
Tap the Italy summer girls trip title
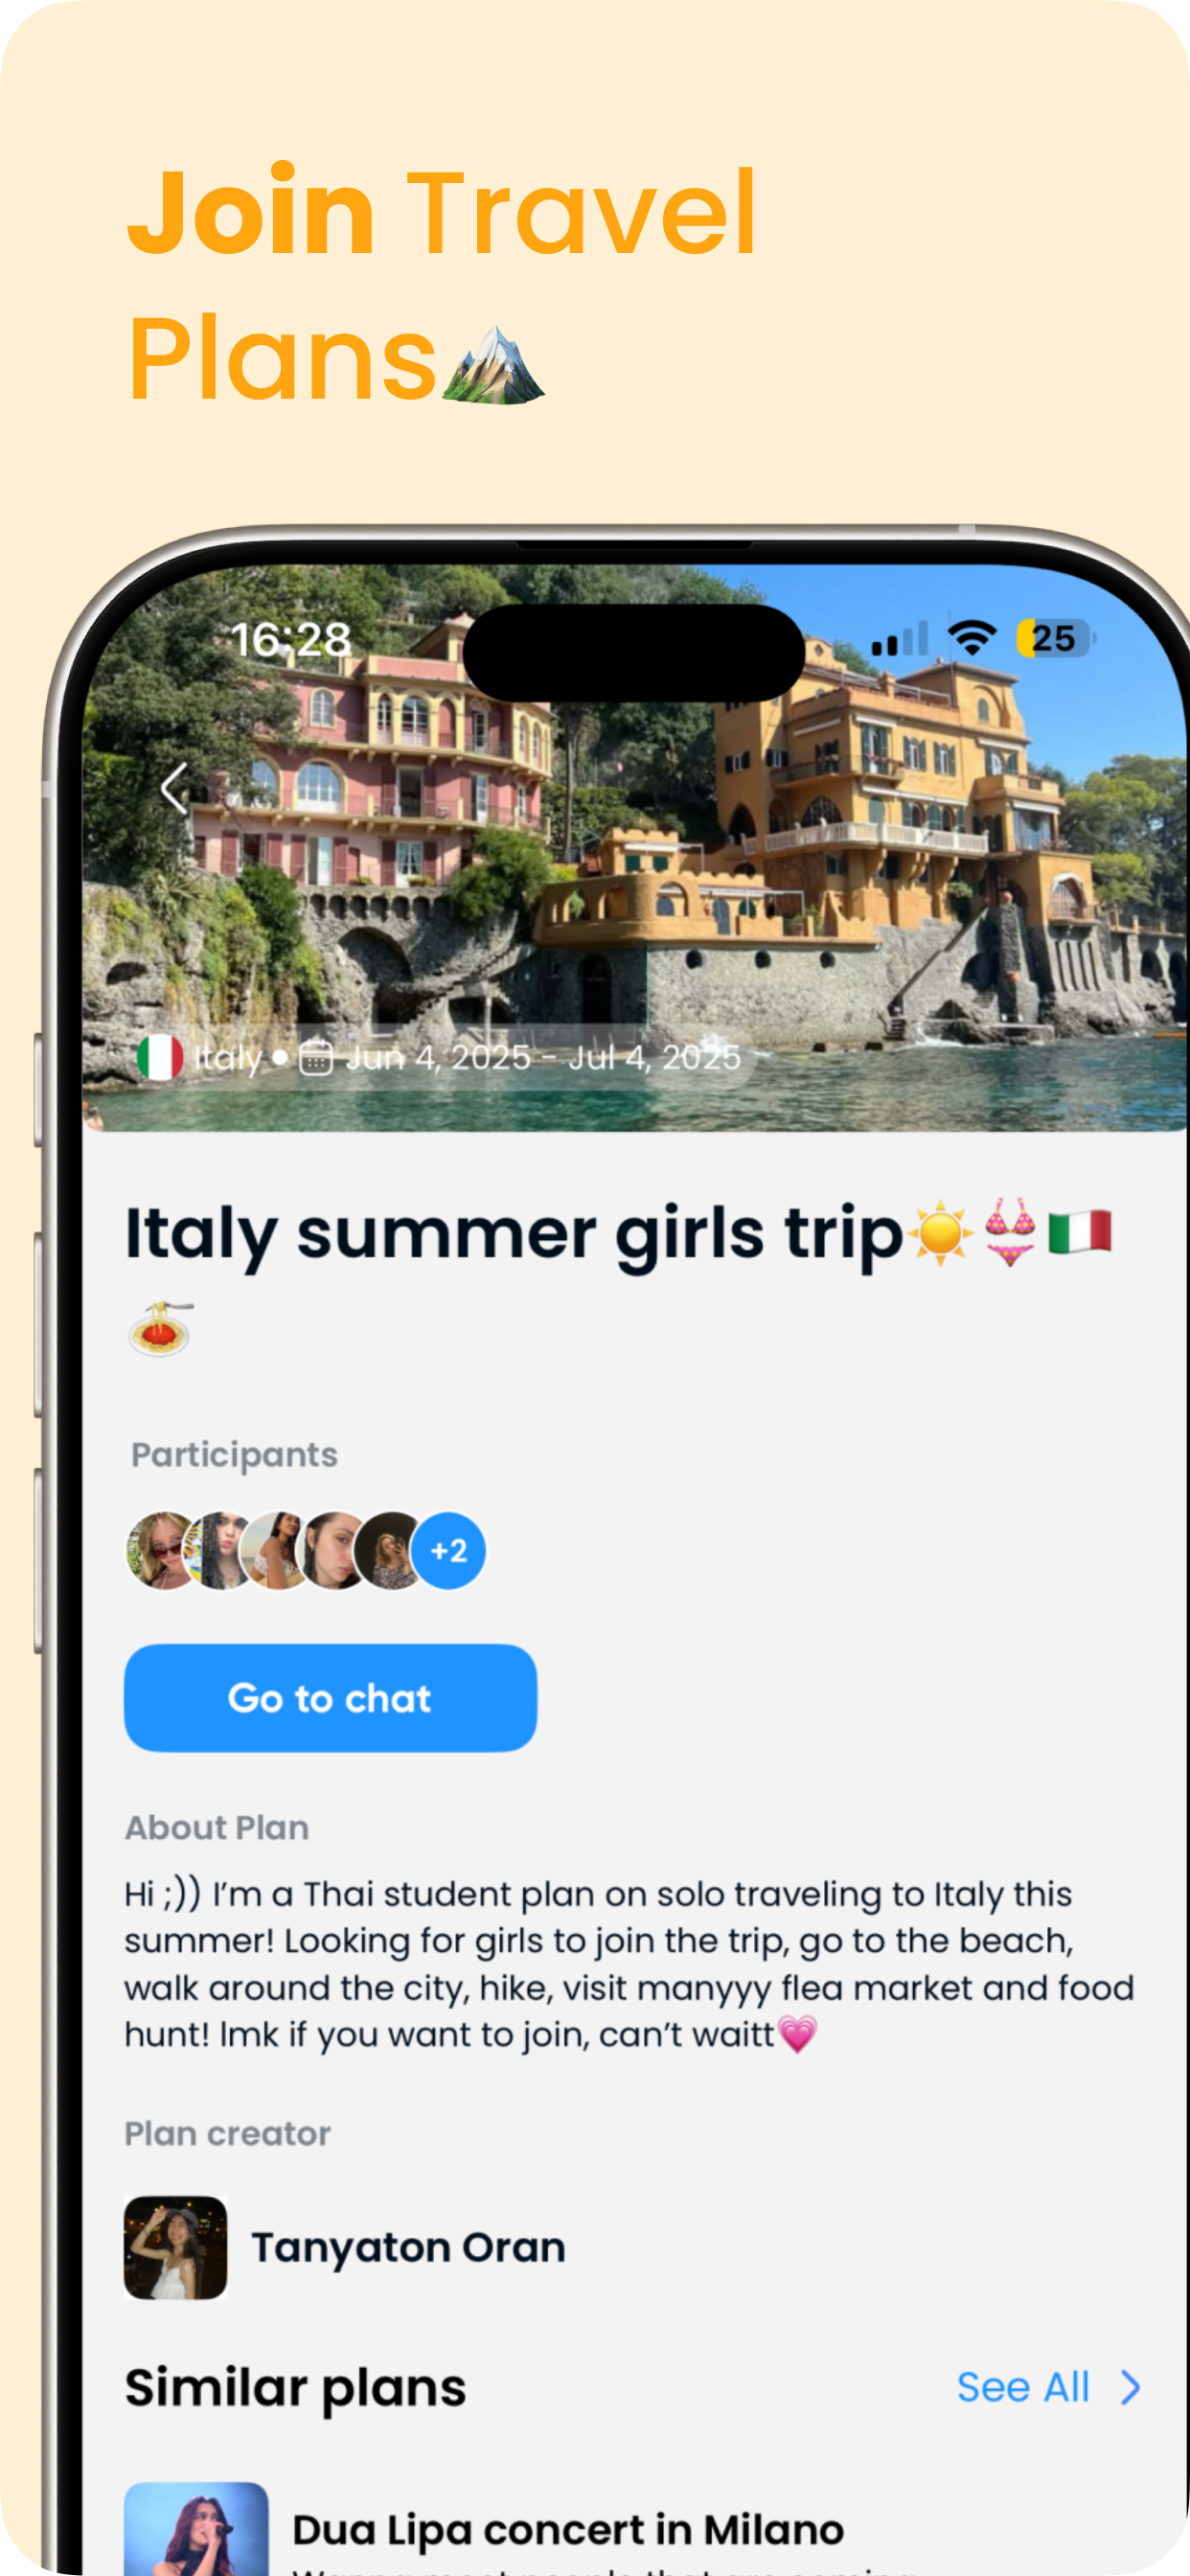pos(514,1233)
